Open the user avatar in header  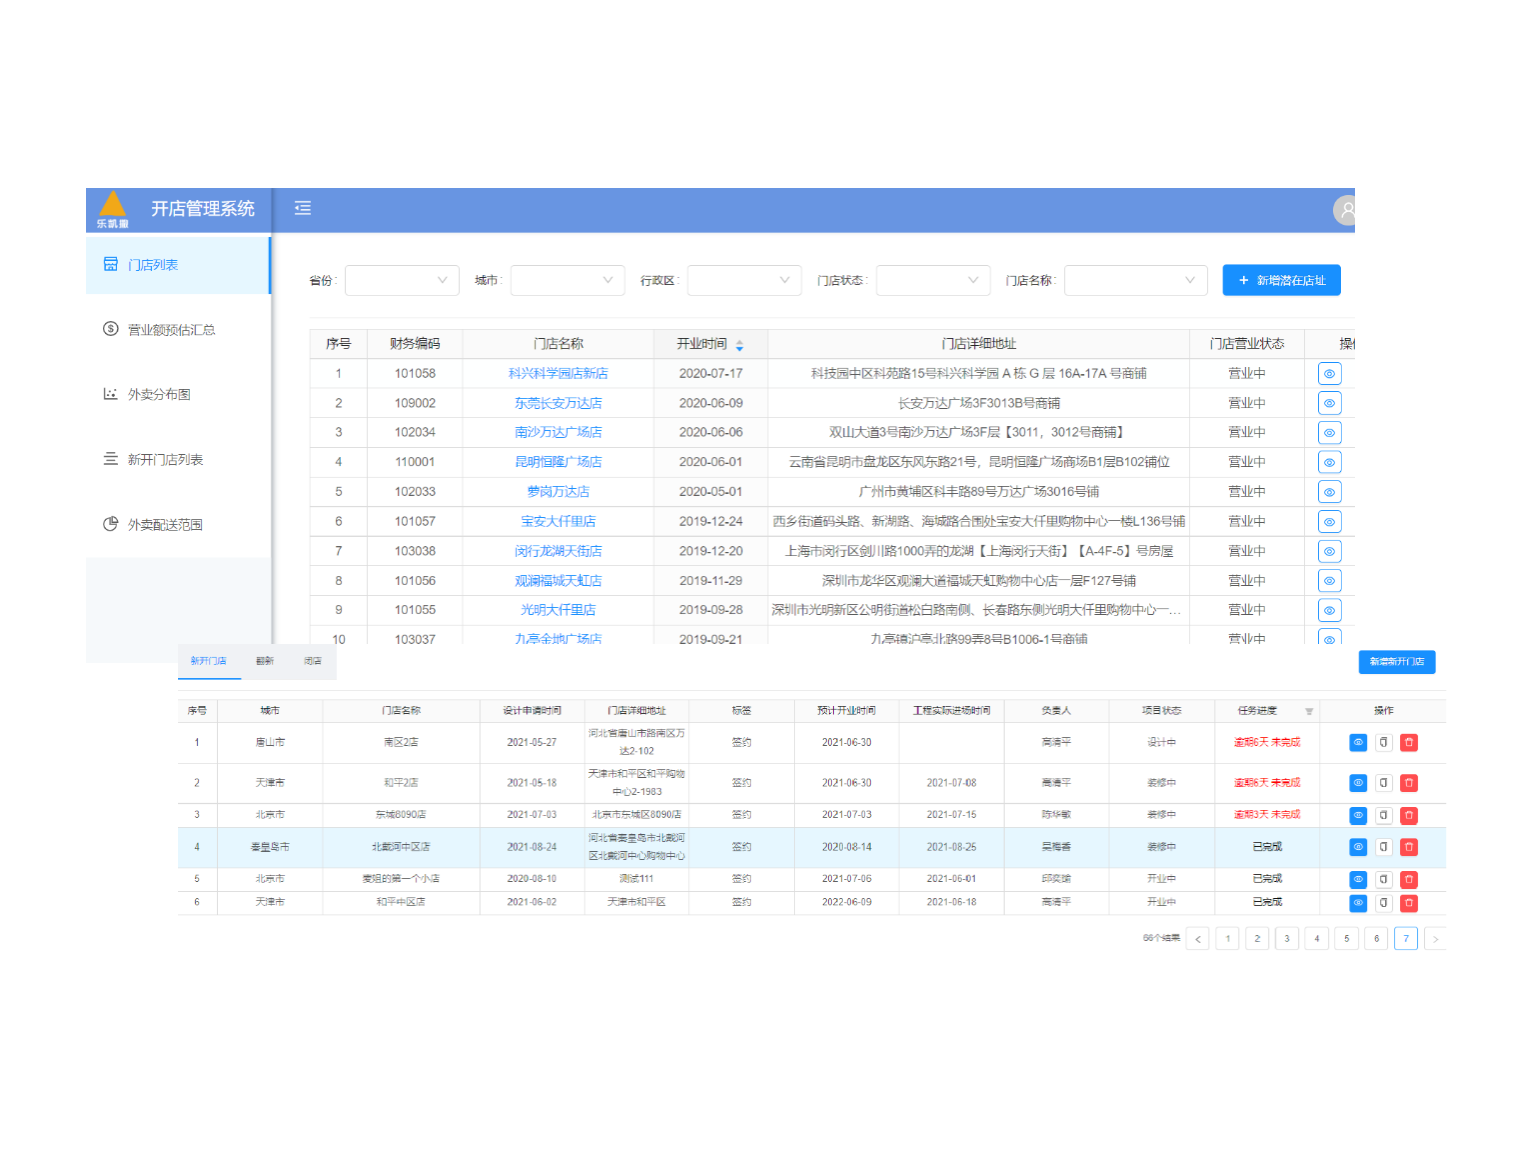click(x=1345, y=210)
